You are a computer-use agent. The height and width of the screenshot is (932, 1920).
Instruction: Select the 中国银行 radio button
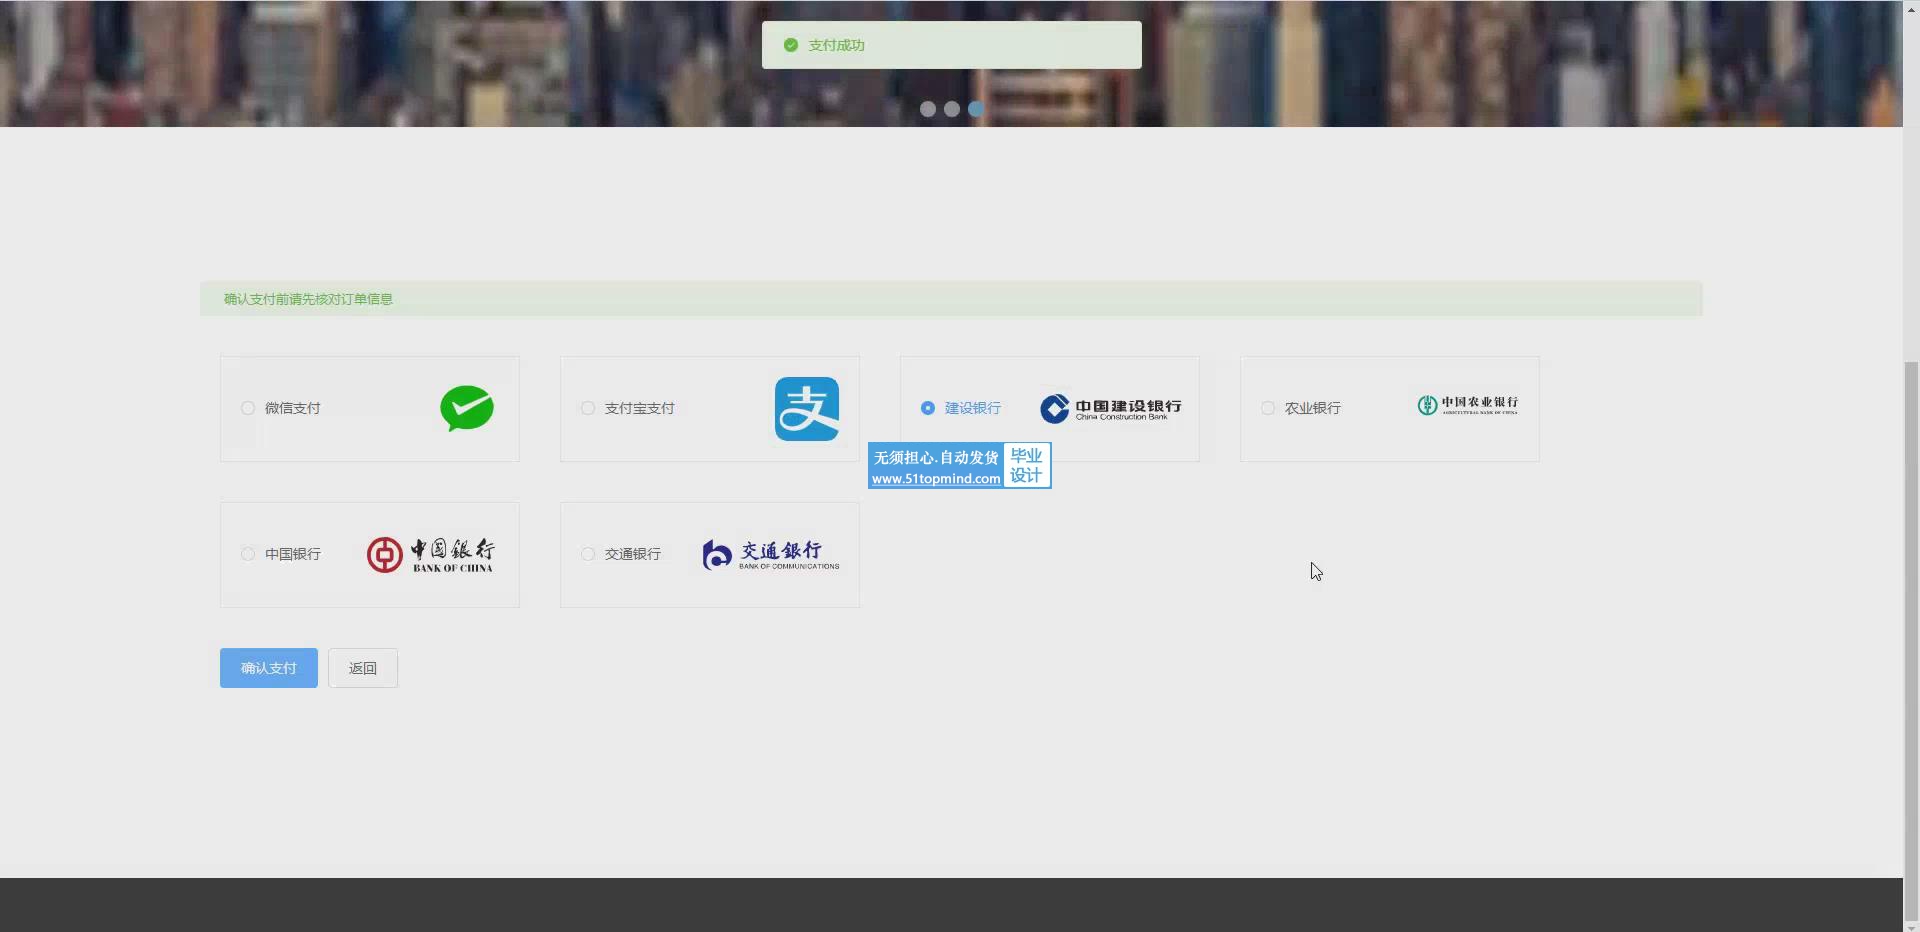click(x=248, y=554)
